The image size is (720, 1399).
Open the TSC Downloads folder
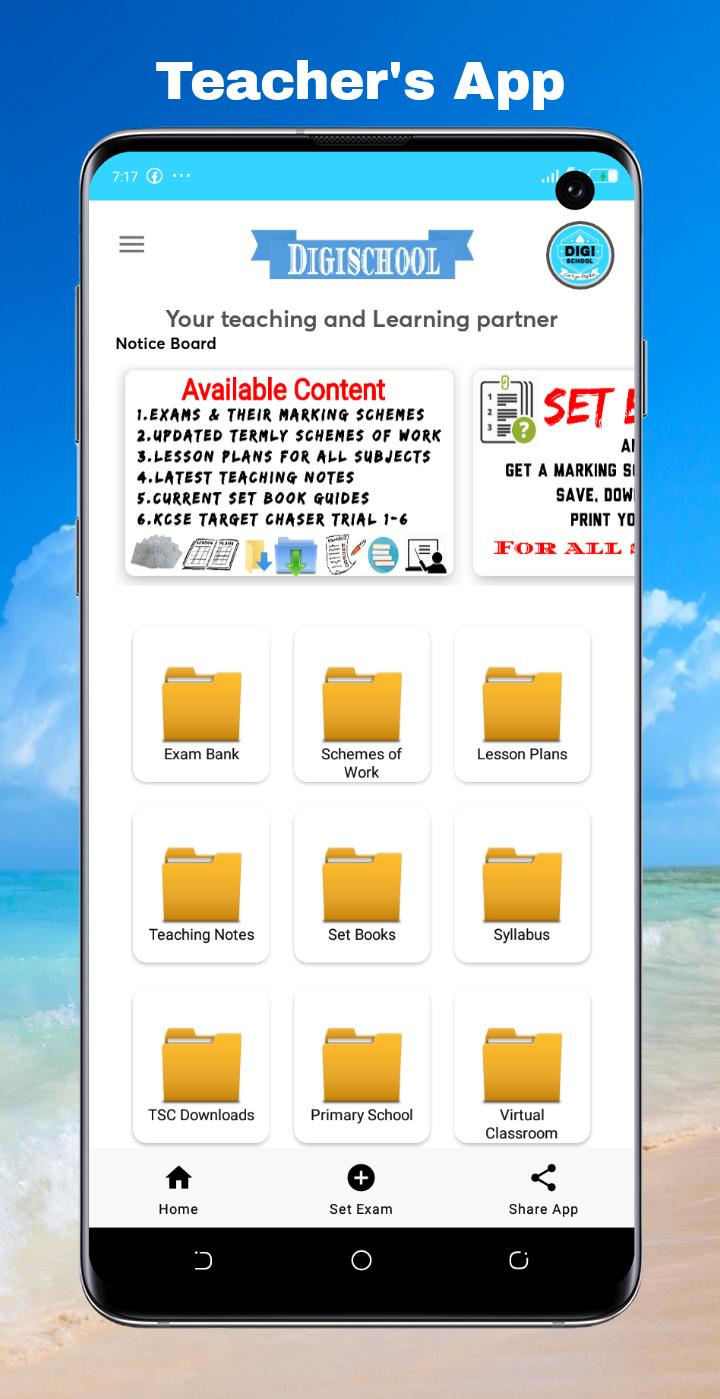tap(201, 1065)
